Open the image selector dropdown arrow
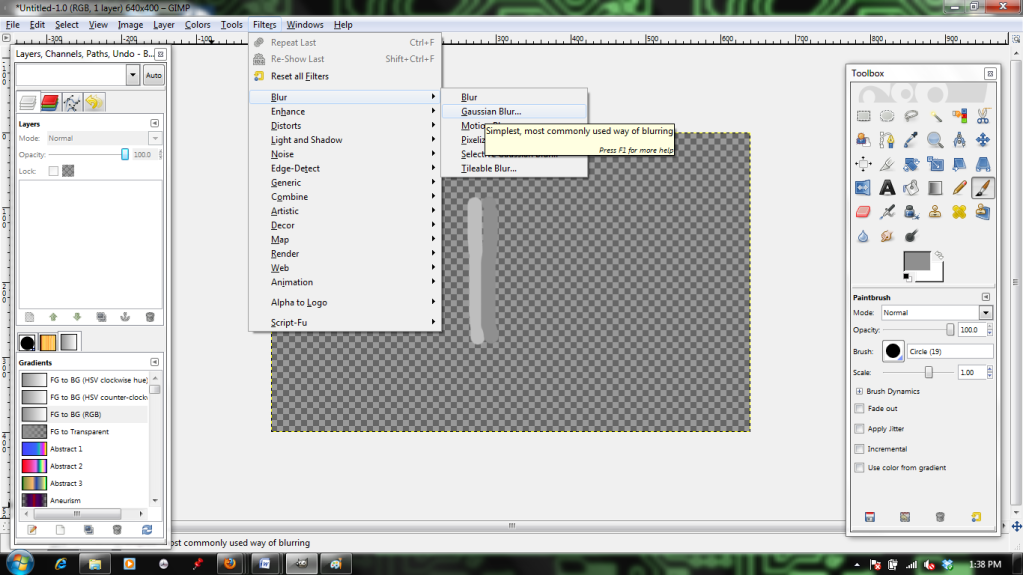 pos(132,75)
